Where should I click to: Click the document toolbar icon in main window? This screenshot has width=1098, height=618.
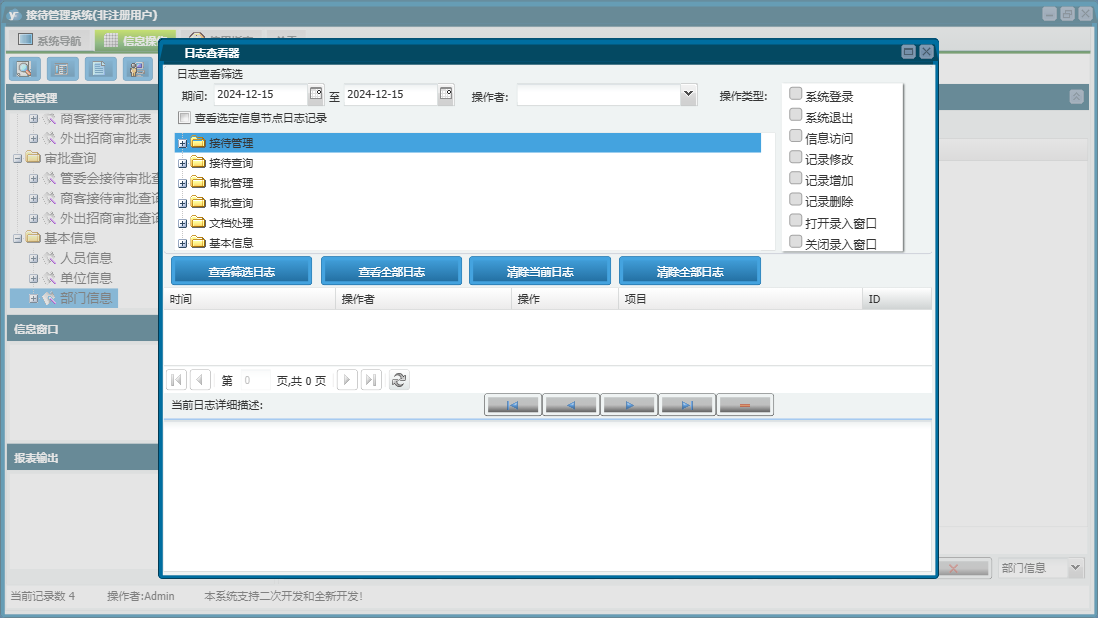[x=100, y=69]
